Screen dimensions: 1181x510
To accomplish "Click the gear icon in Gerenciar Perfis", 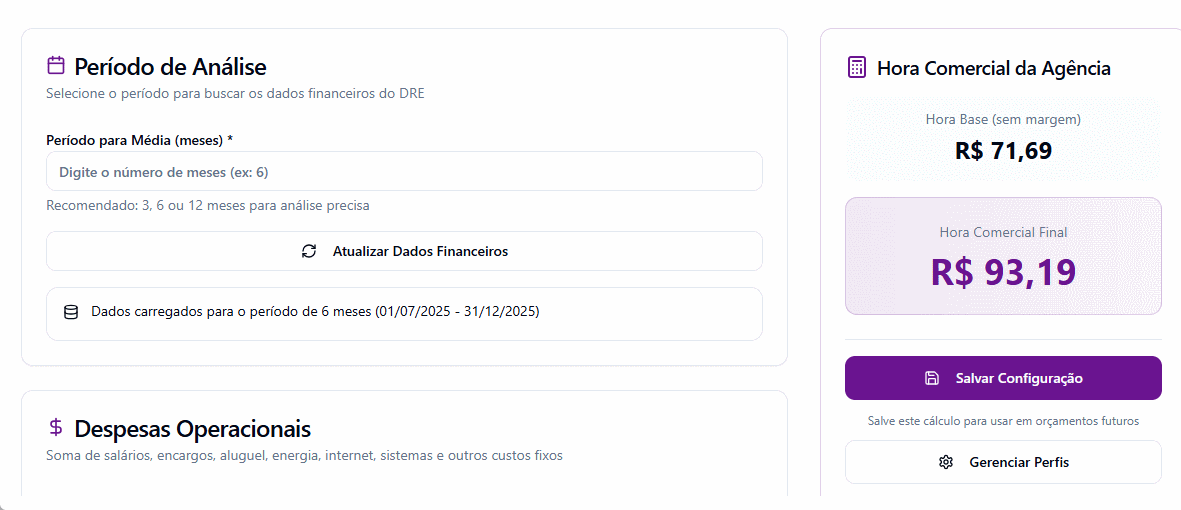I will coord(946,462).
